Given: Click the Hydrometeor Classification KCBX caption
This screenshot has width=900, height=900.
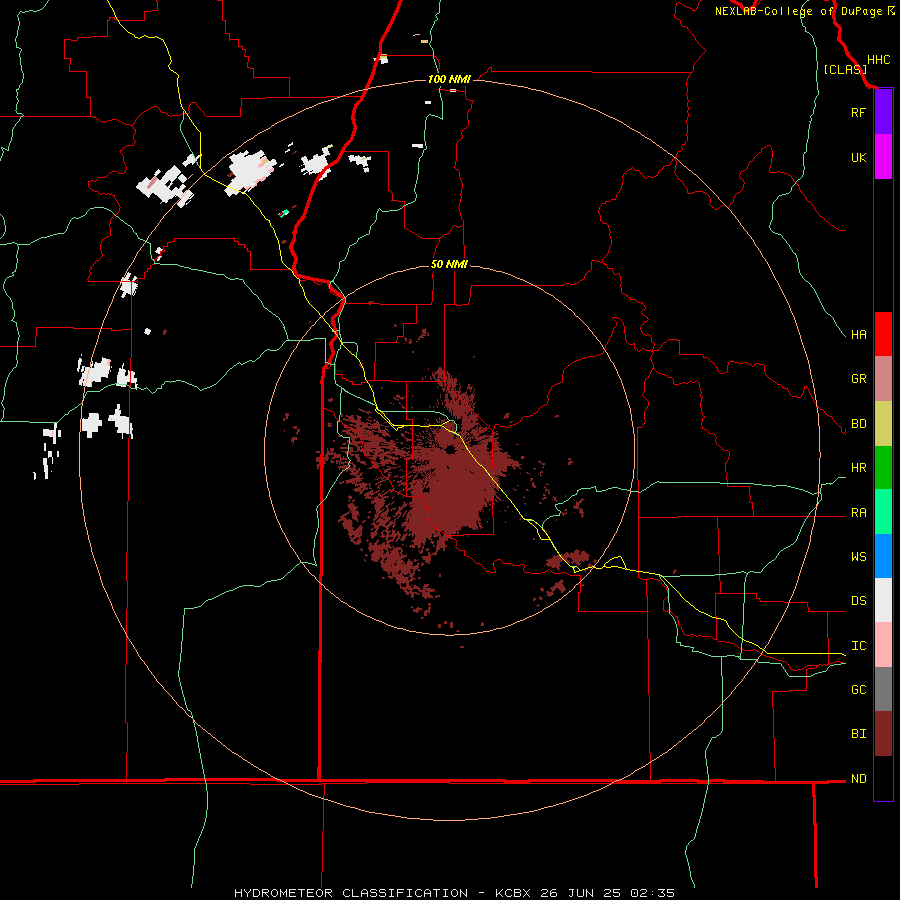Looking at the screenshot, I should [454, 893].
